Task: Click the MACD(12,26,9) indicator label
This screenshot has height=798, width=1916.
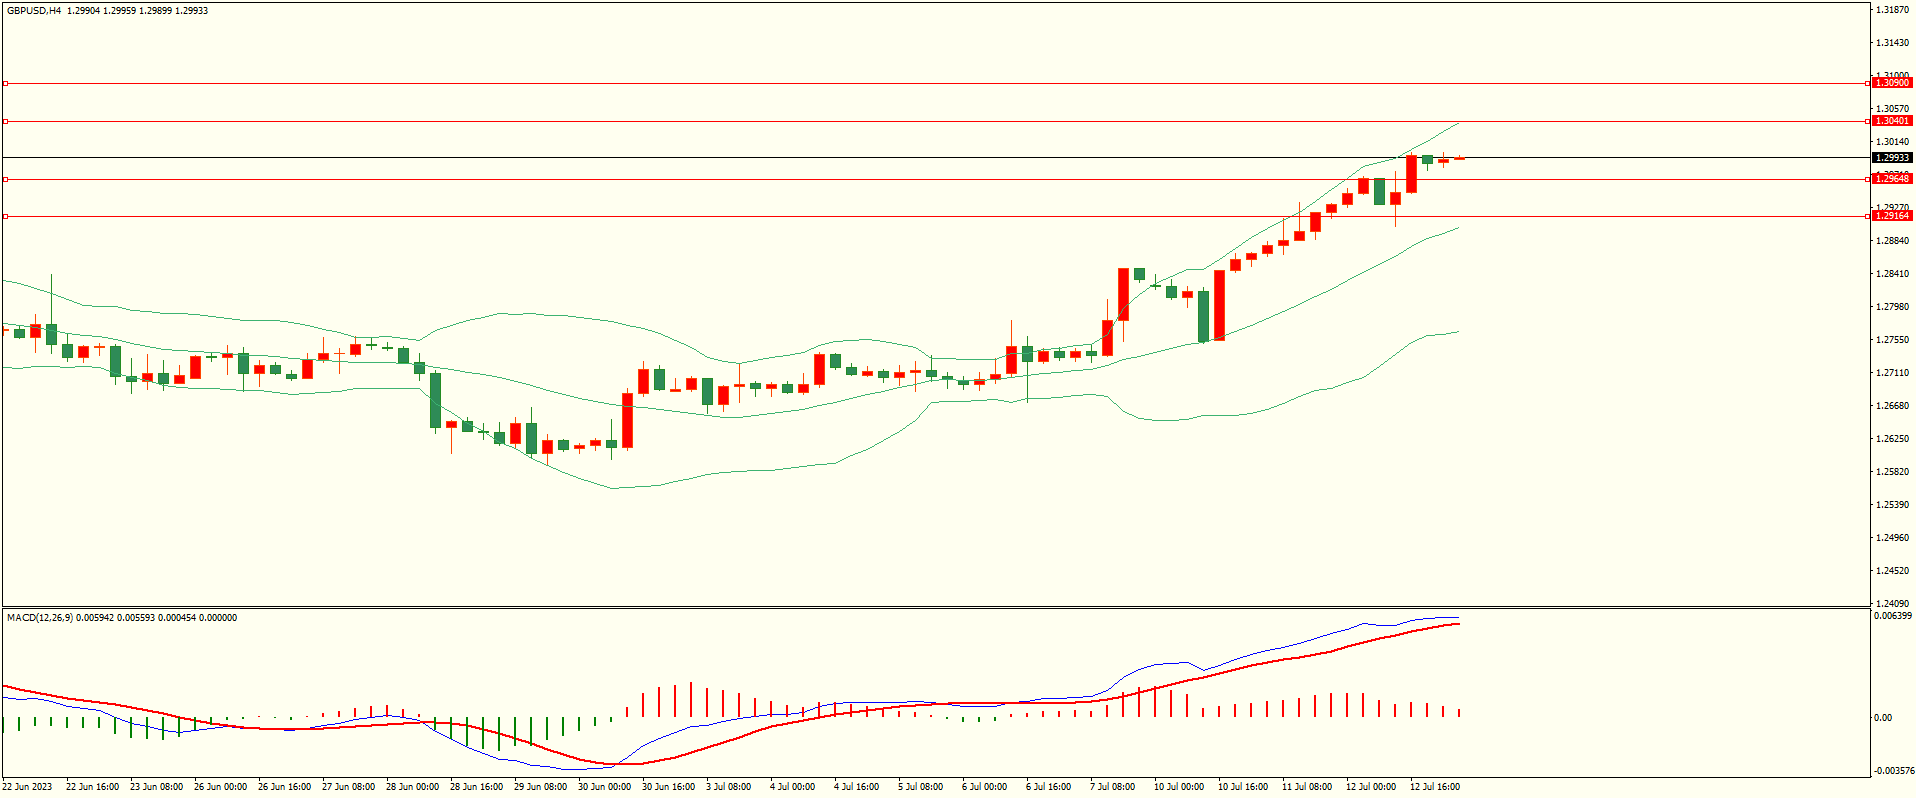Action: tap(39, 618)
